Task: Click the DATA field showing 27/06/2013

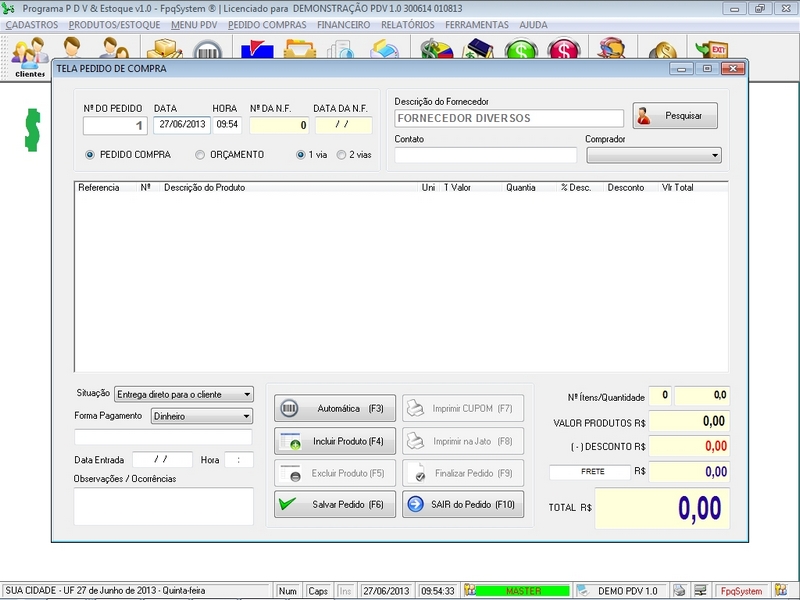Action: coord(182,125)
